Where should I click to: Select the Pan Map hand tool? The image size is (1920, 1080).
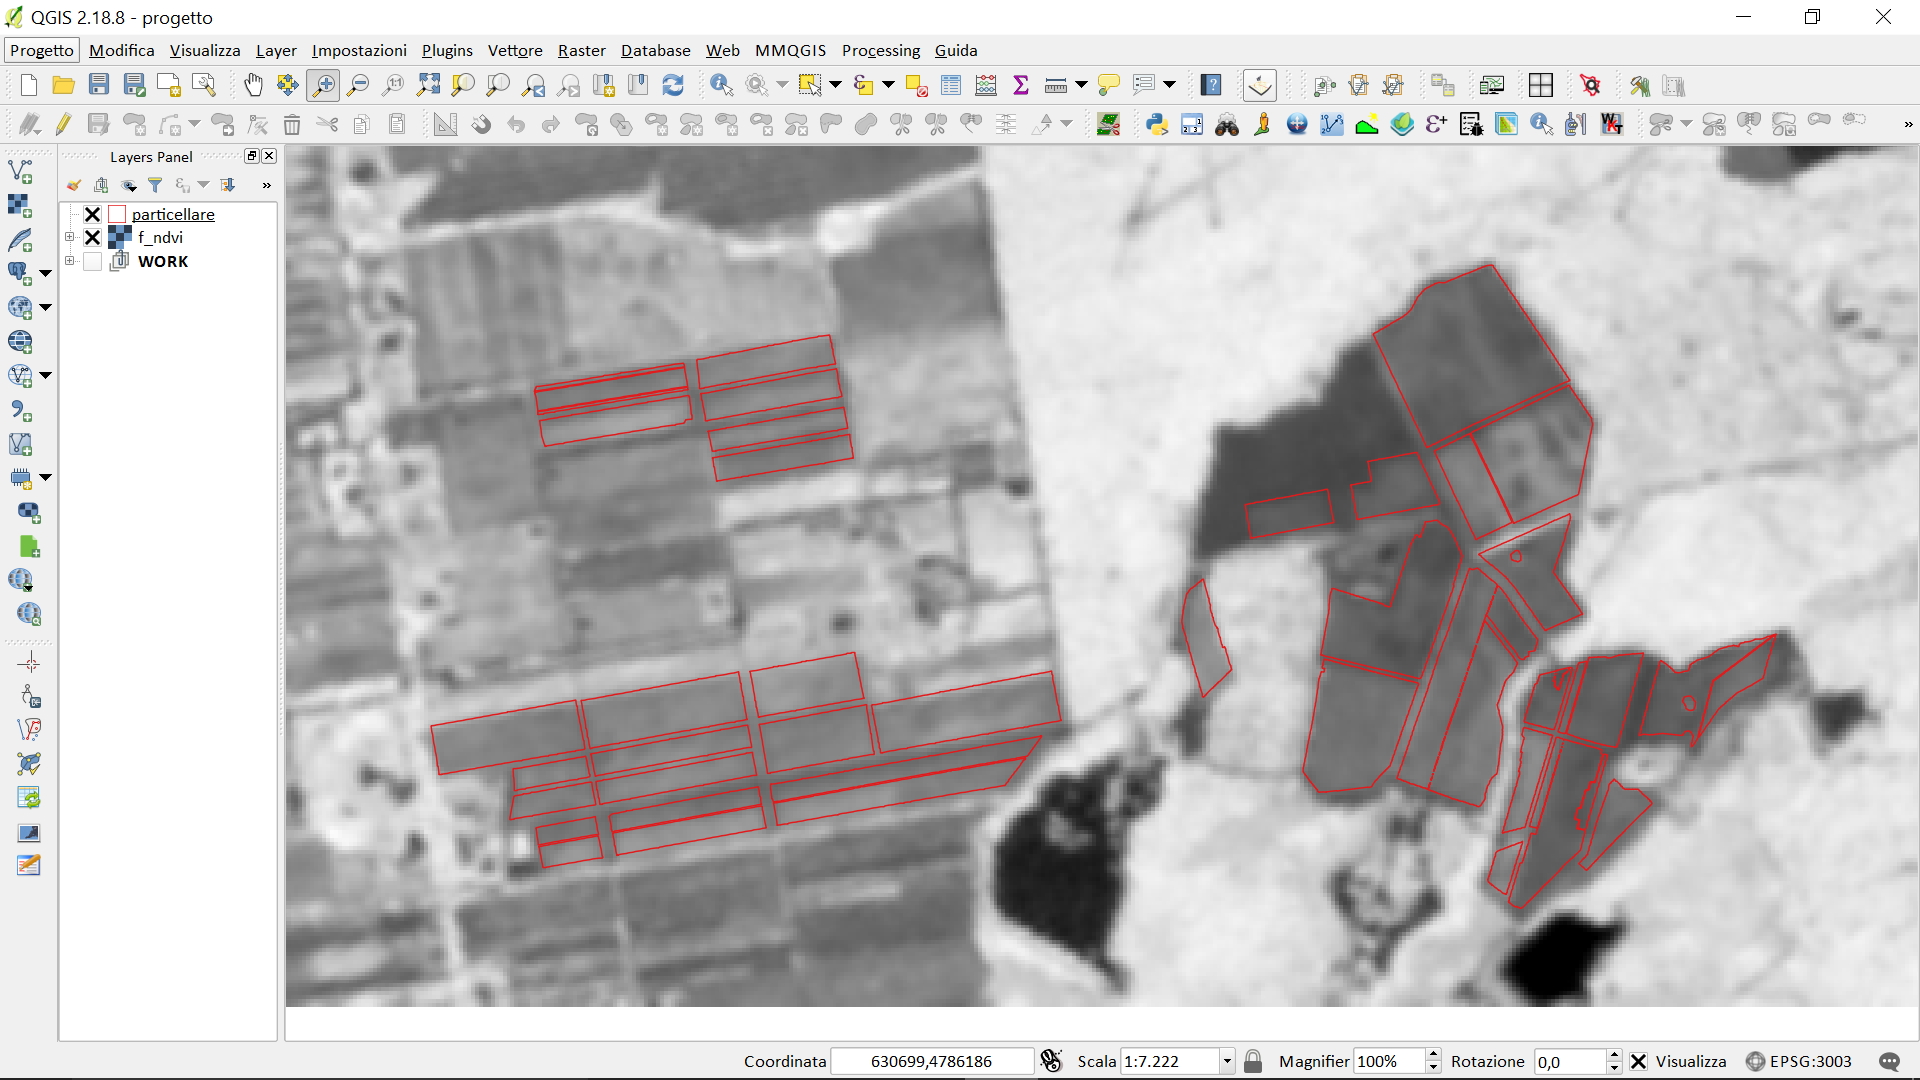tap(253, 86)
